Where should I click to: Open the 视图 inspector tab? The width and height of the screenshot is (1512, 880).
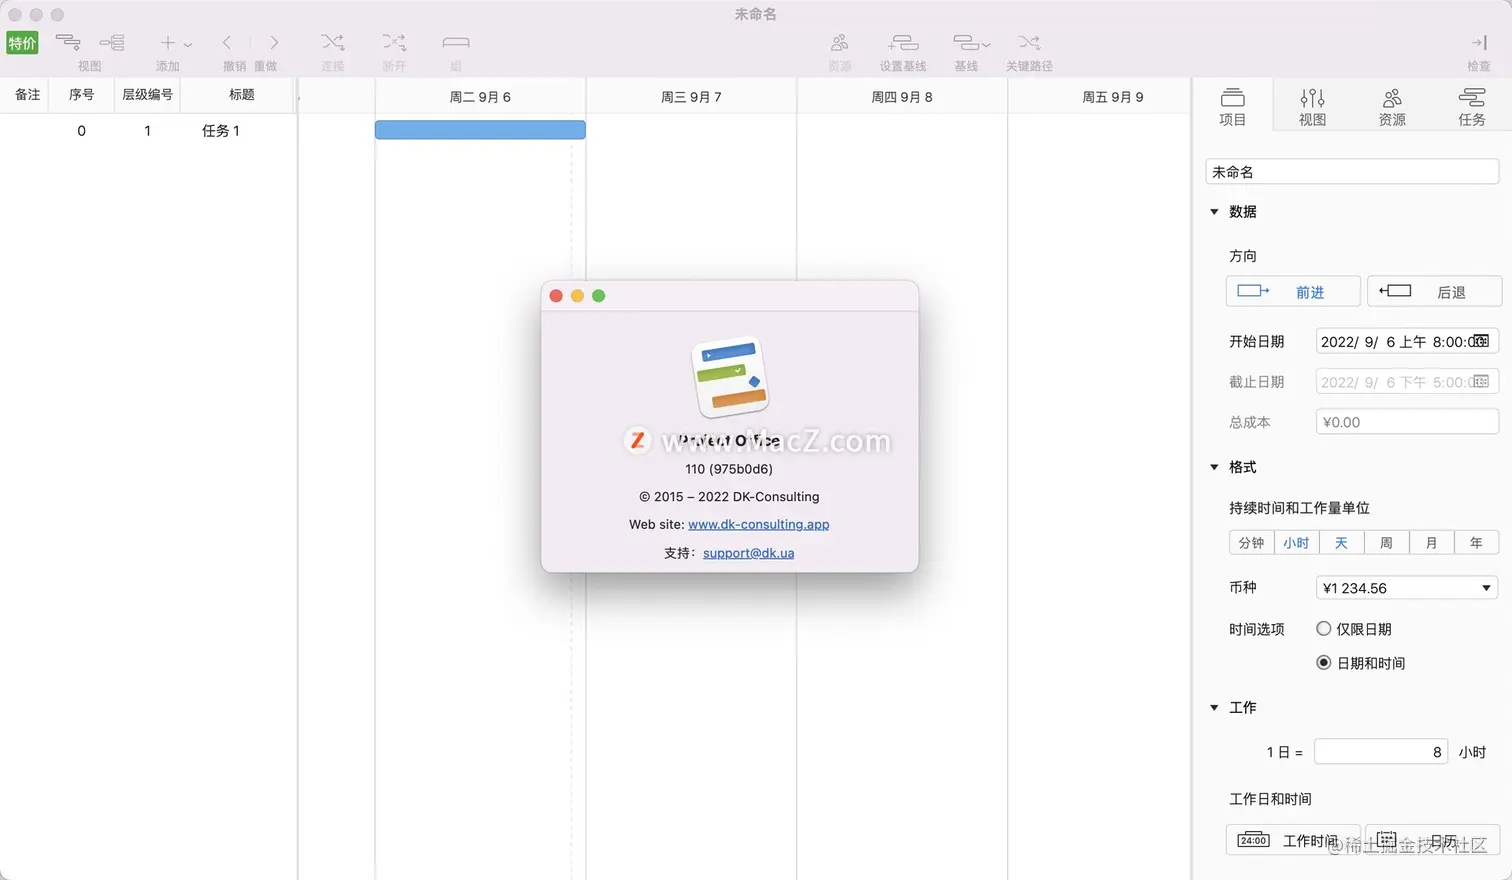[x=1312, y=106]
